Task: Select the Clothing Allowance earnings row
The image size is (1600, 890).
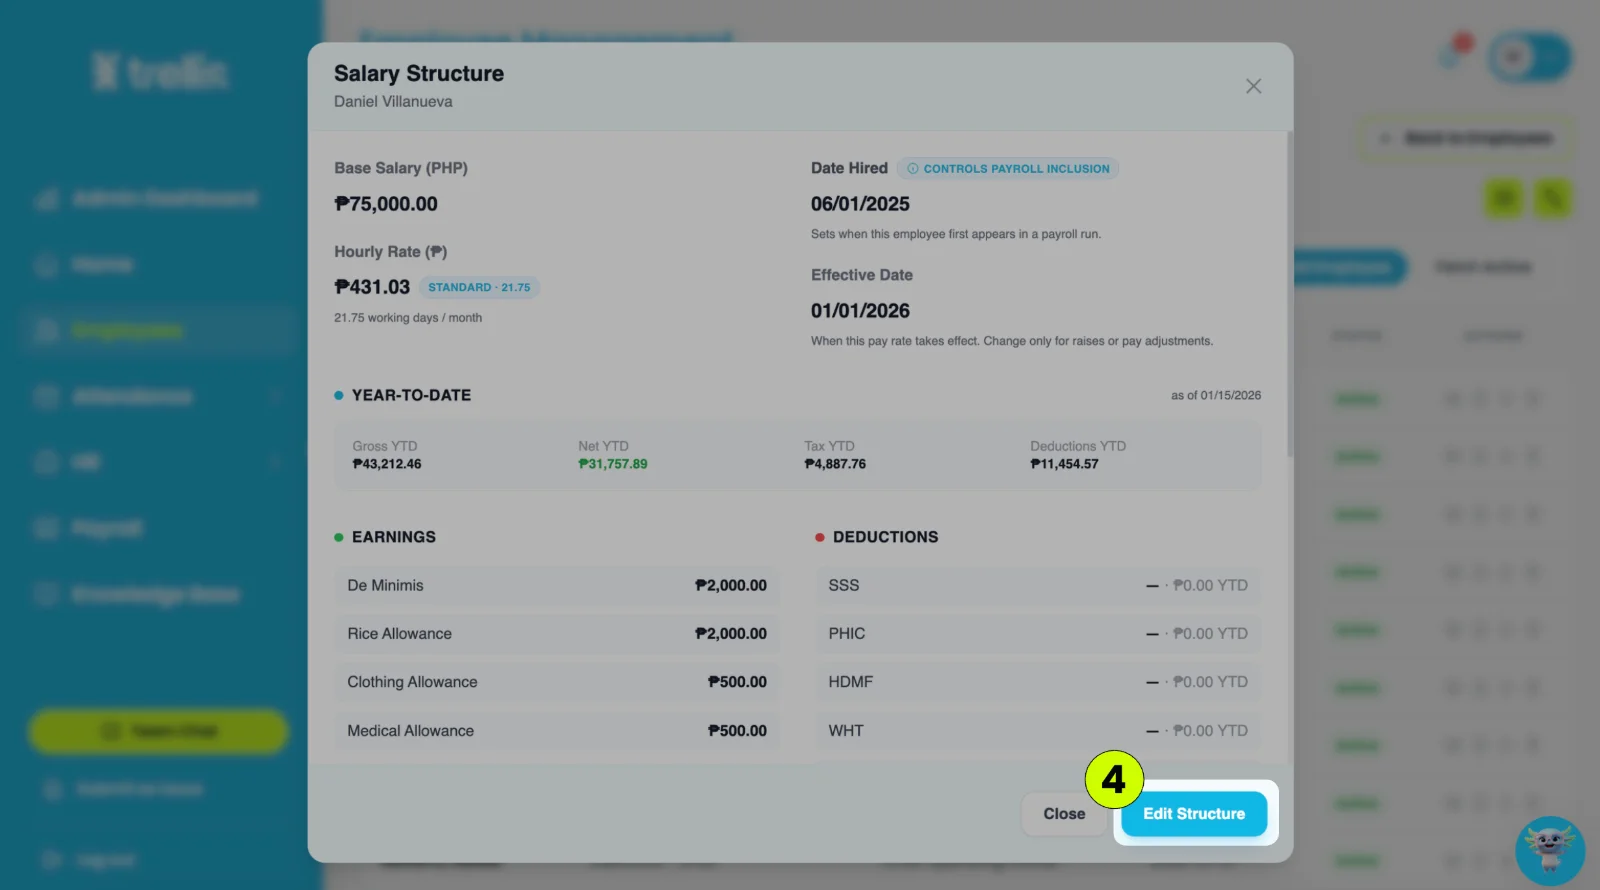Action: coord(557,682)
